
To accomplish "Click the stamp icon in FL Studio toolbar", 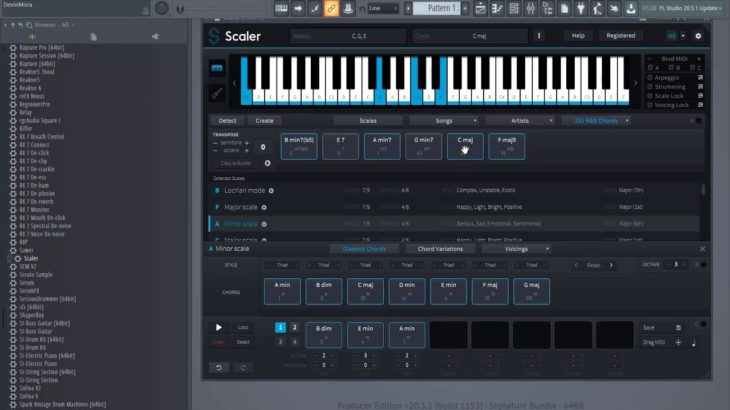I will tap(348, 8).
